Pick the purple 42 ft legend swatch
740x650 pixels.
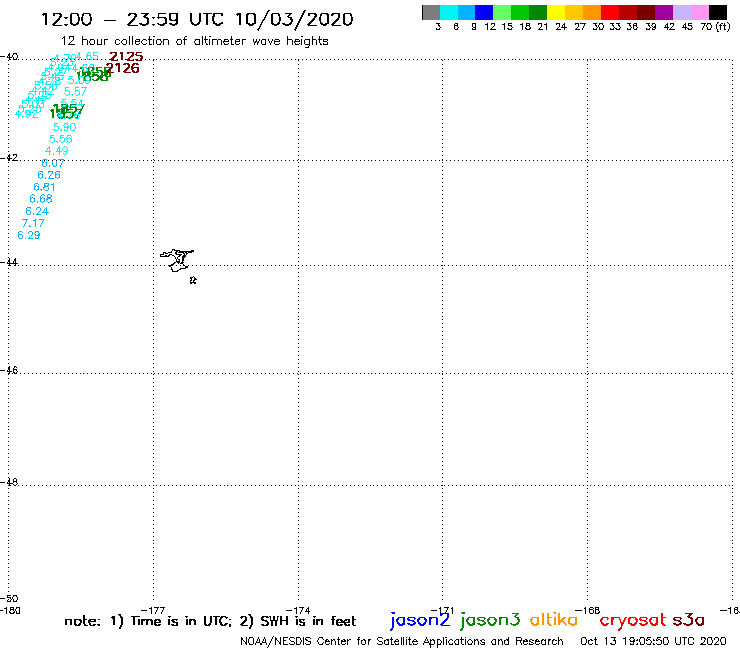point(664,12)
